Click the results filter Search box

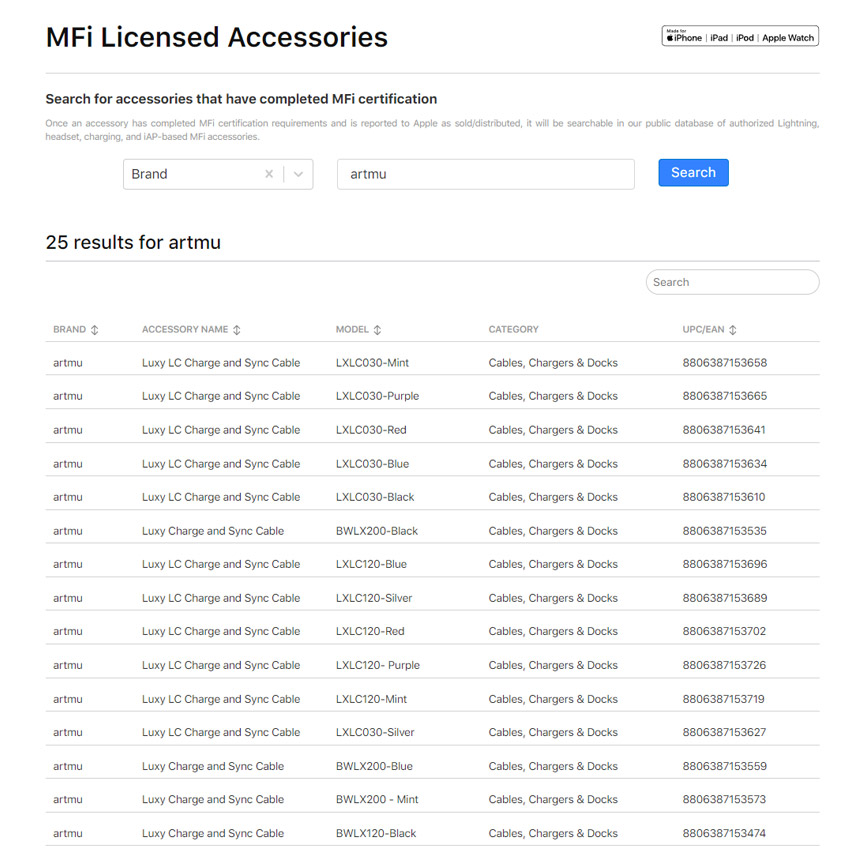732,282
